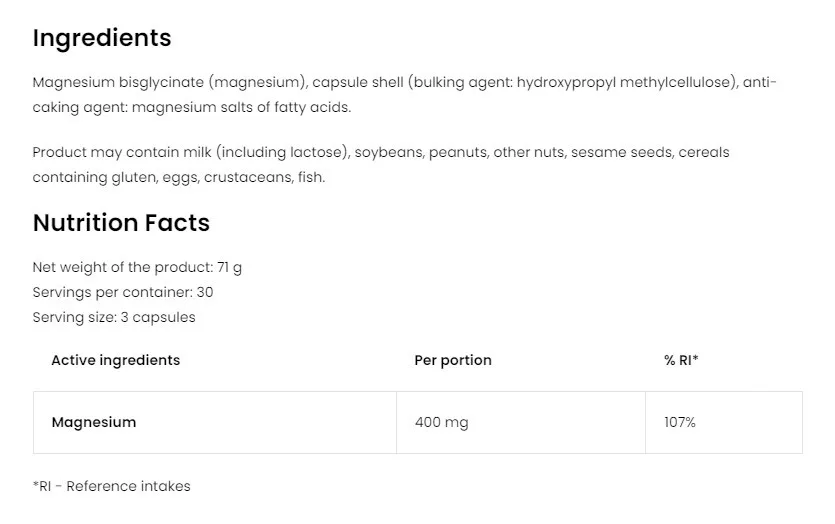Click 'containing gluten, eggs, crustaceans, fish' line
Viewport: 835px width, 524px height.
pyautogui.click(x=178, y=178)
